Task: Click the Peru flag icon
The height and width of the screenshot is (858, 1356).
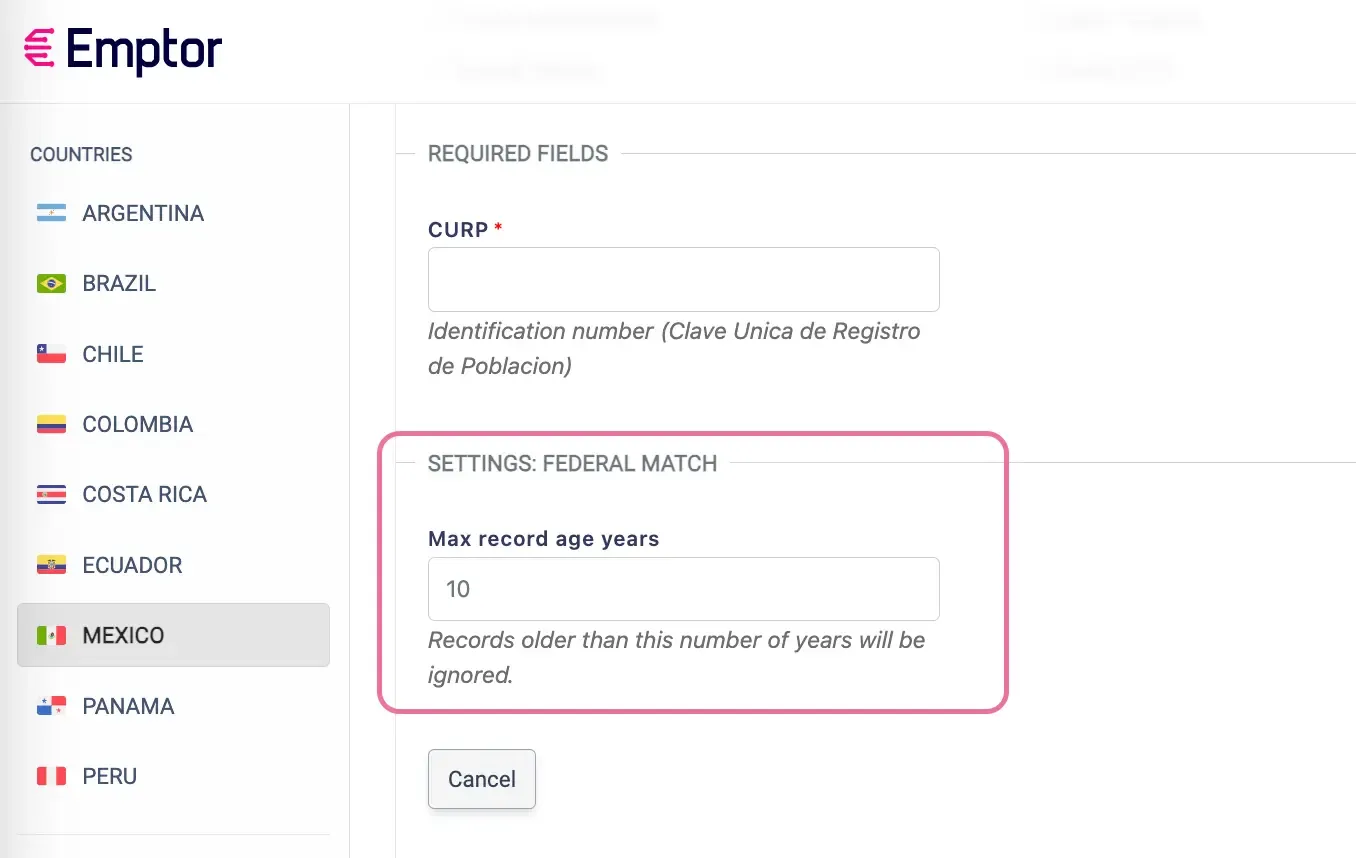Action: click(x=50, y=775)
